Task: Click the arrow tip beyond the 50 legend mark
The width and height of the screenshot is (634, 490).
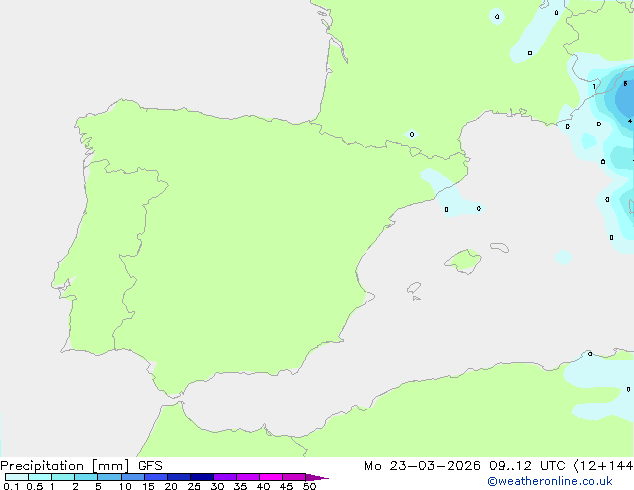Action: tap(317, 477)
